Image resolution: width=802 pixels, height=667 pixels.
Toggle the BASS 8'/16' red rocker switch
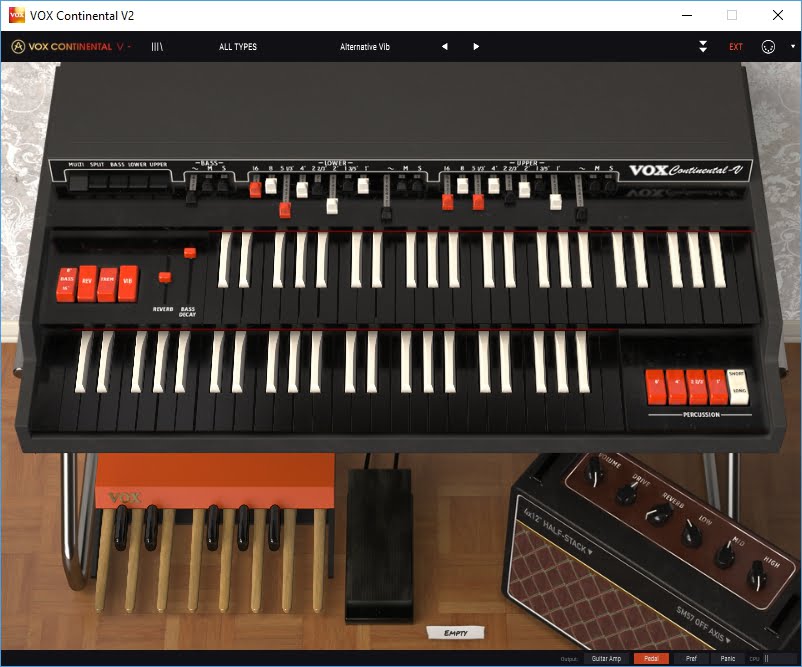[66, 284]
